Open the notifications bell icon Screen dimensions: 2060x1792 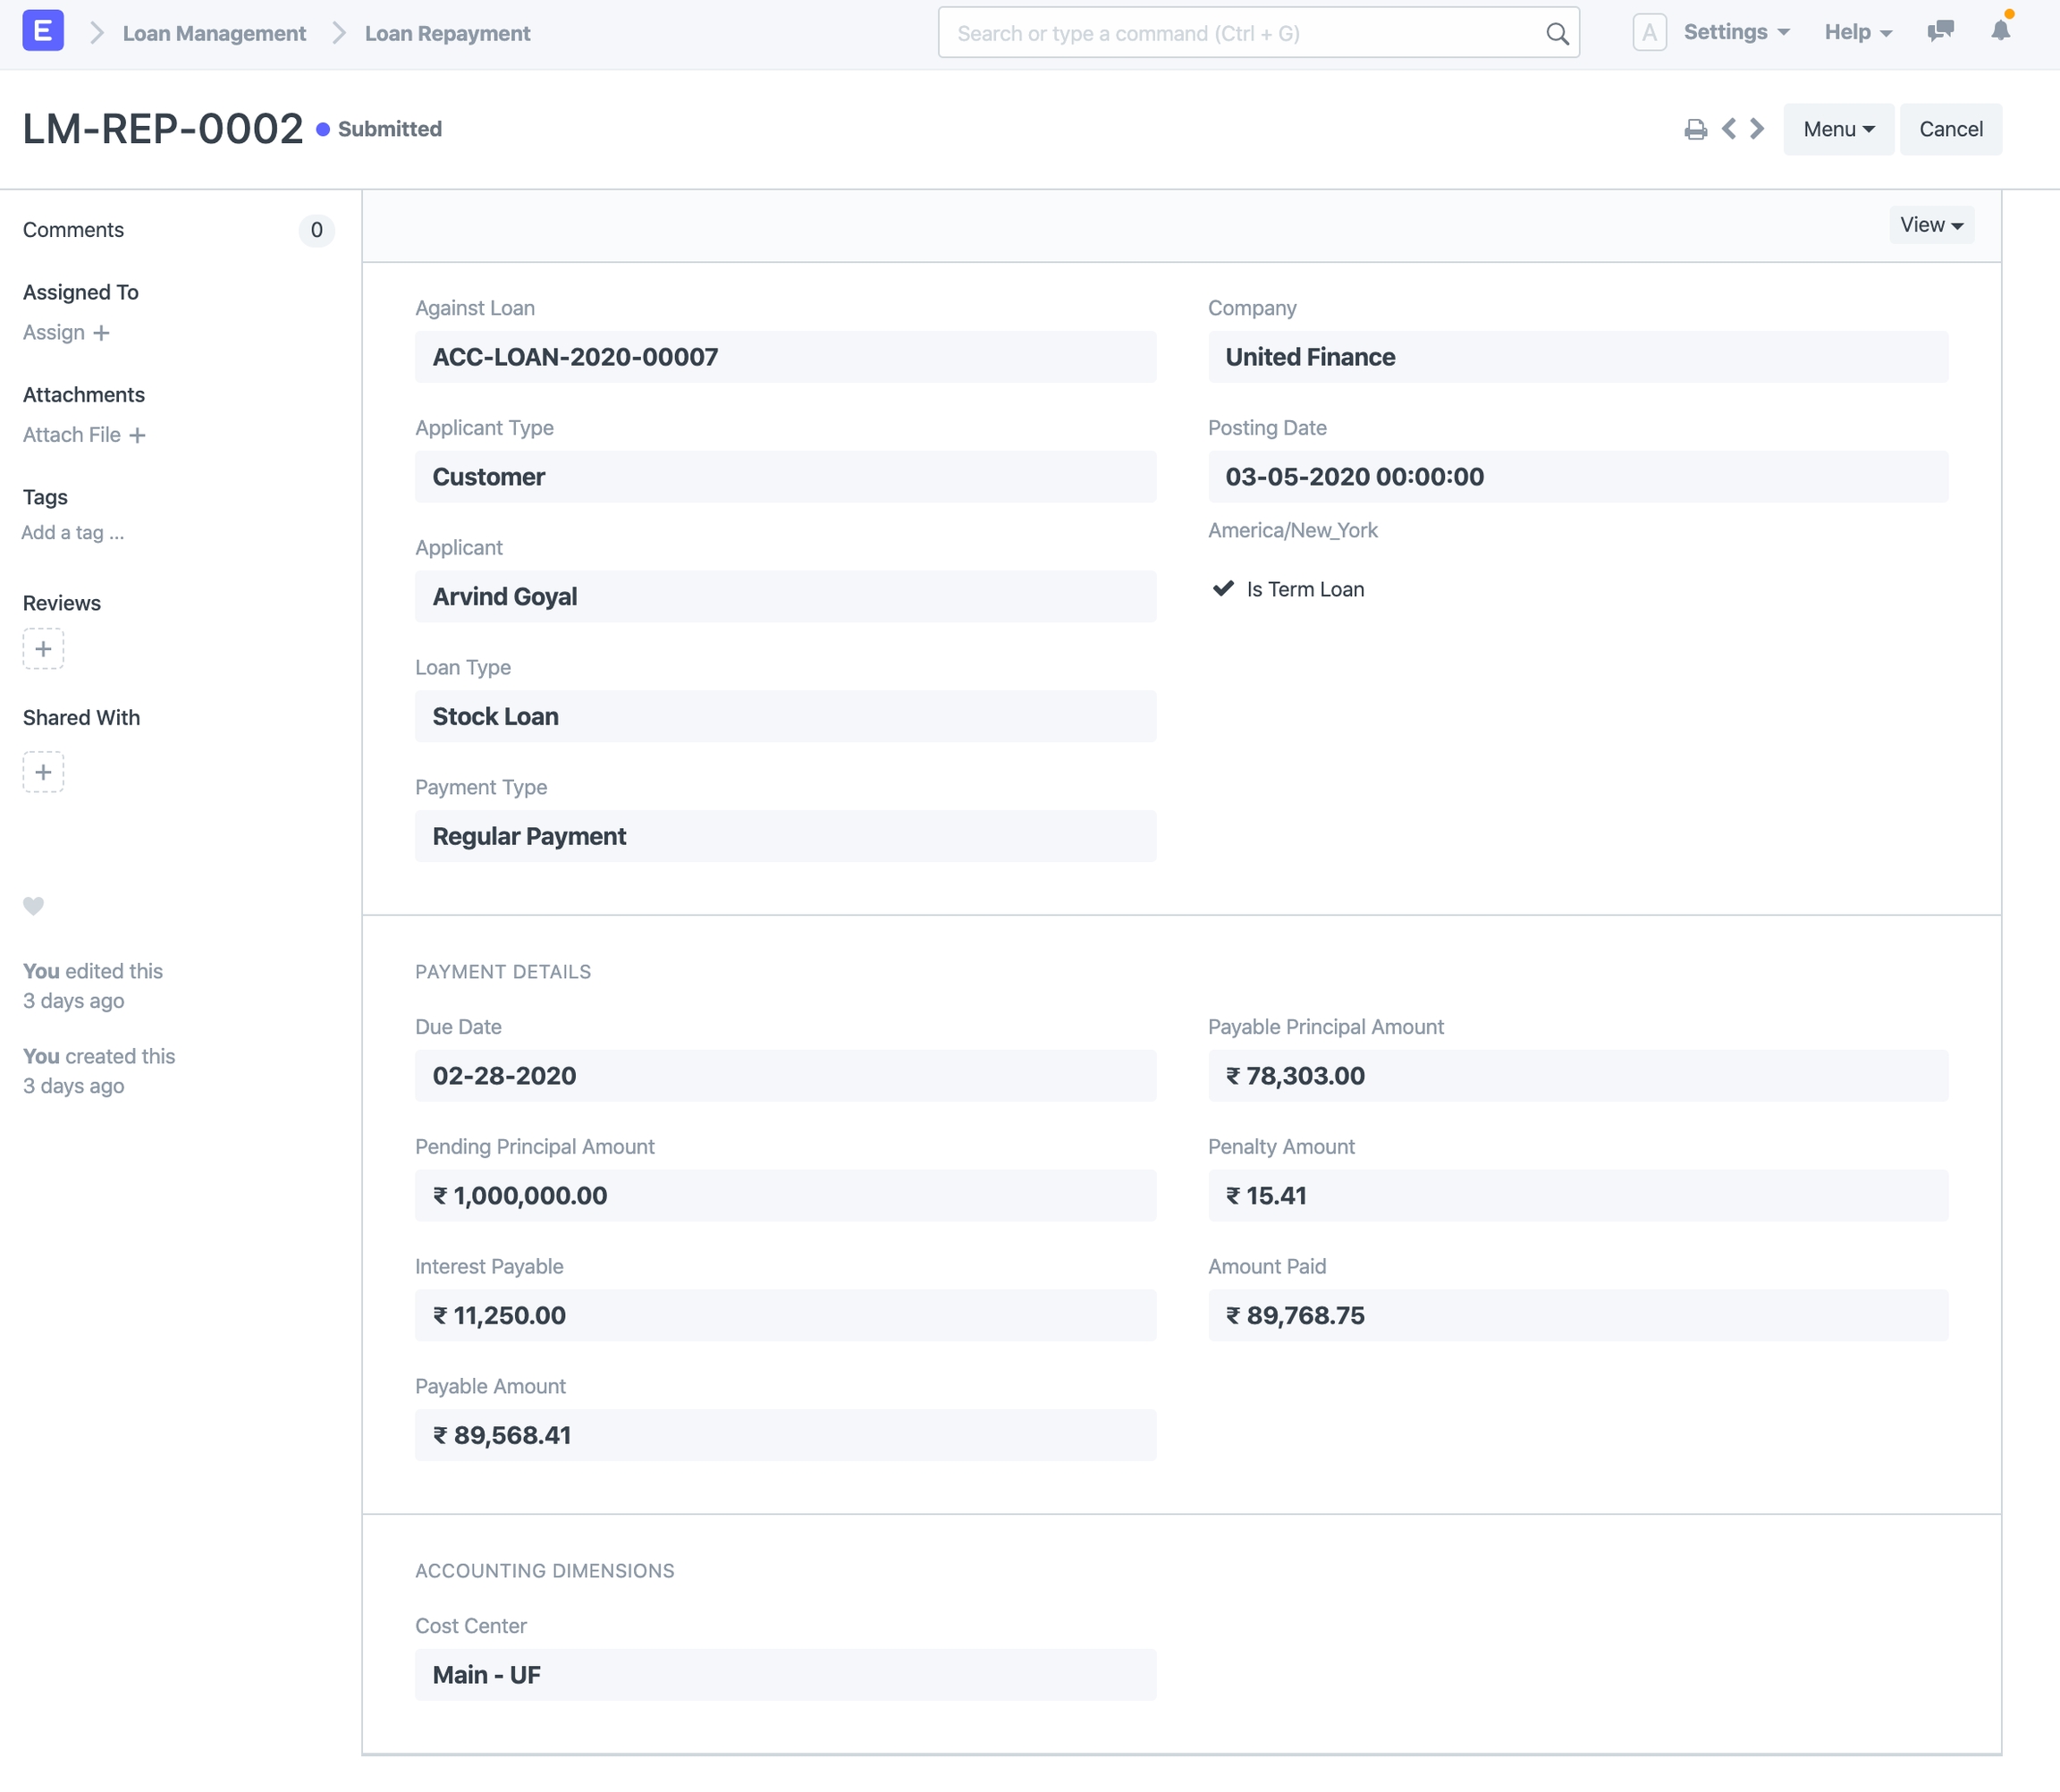2000,31
